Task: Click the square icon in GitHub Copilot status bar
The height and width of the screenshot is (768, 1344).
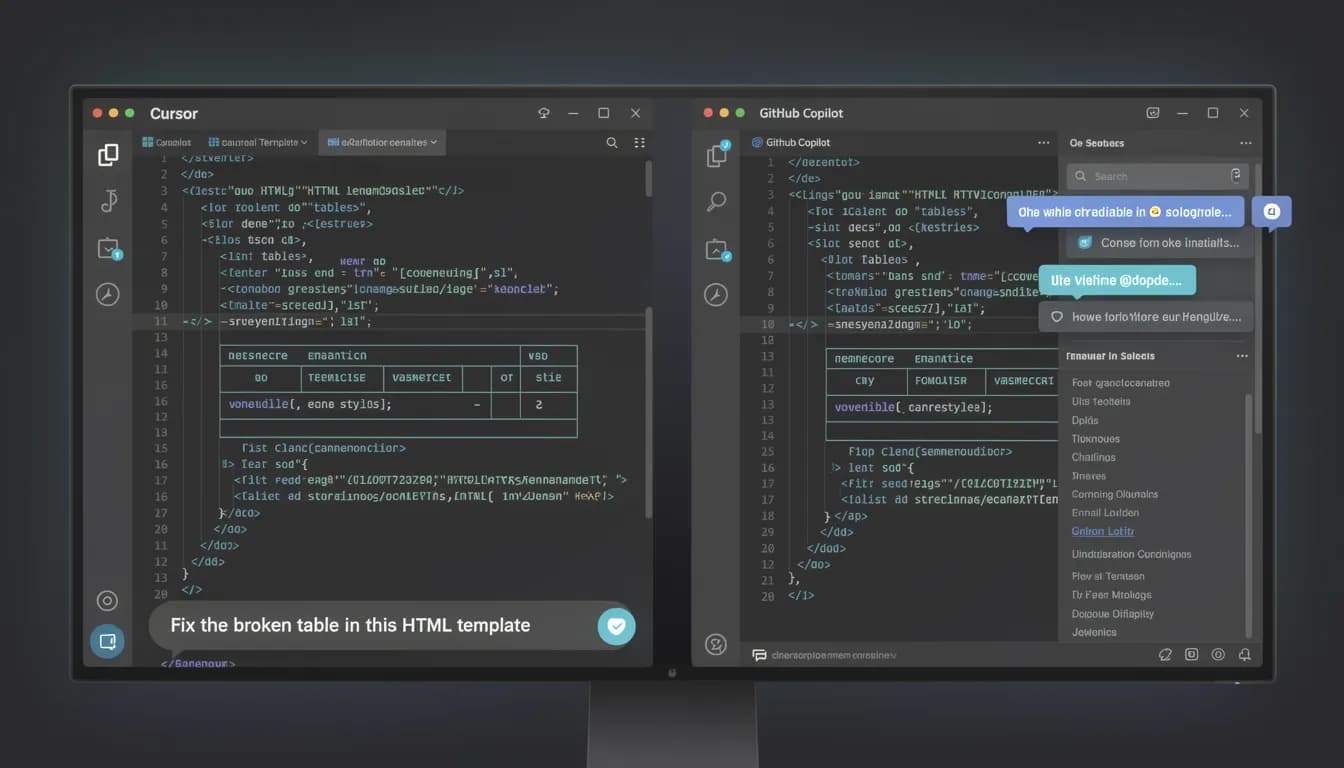Action: tap(1191, 655)
